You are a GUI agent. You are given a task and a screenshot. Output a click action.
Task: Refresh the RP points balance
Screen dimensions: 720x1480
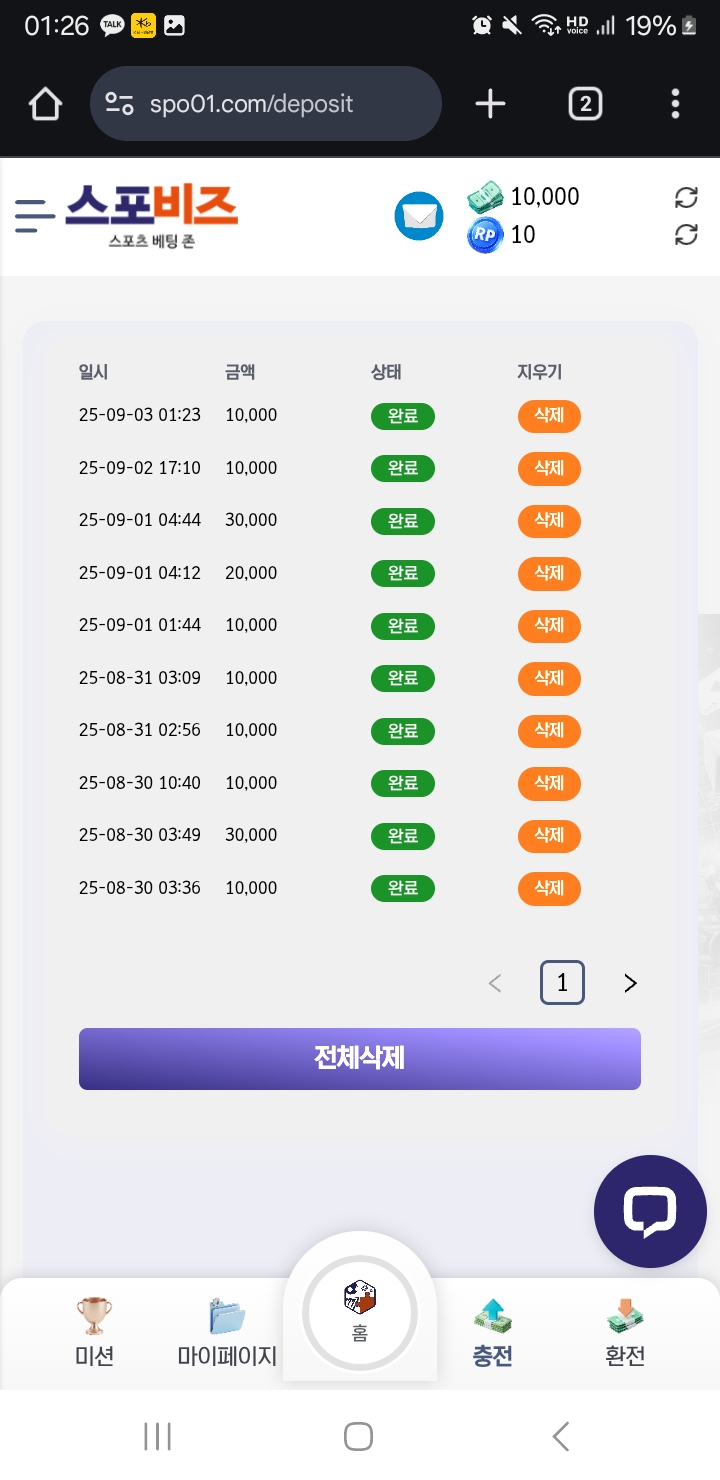pyautogui.click(x=686, y=235)
